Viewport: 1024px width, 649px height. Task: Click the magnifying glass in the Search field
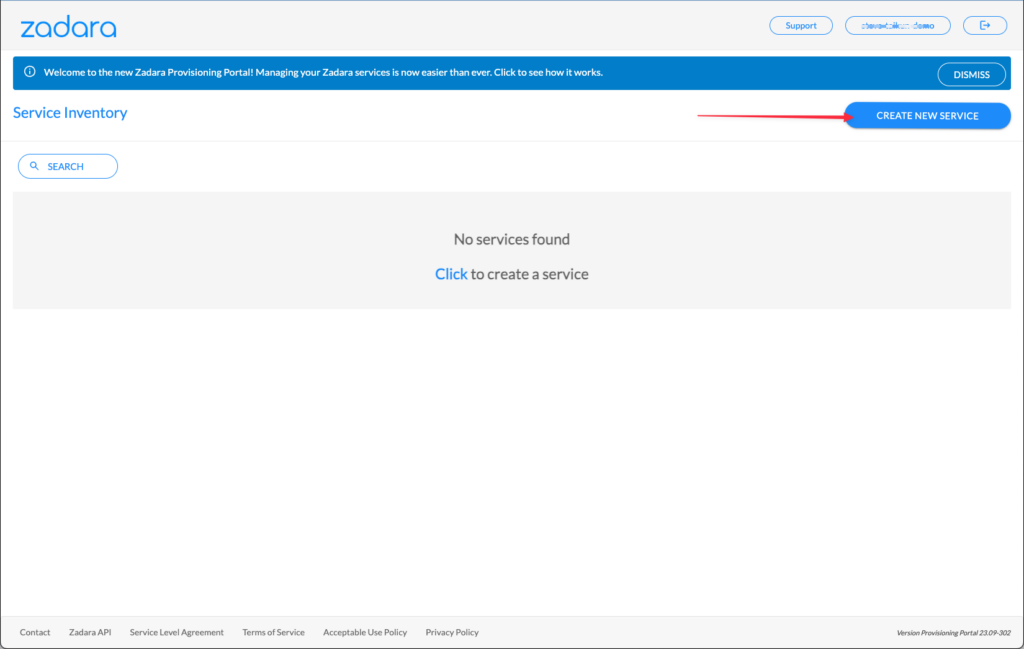coord(35,165)
